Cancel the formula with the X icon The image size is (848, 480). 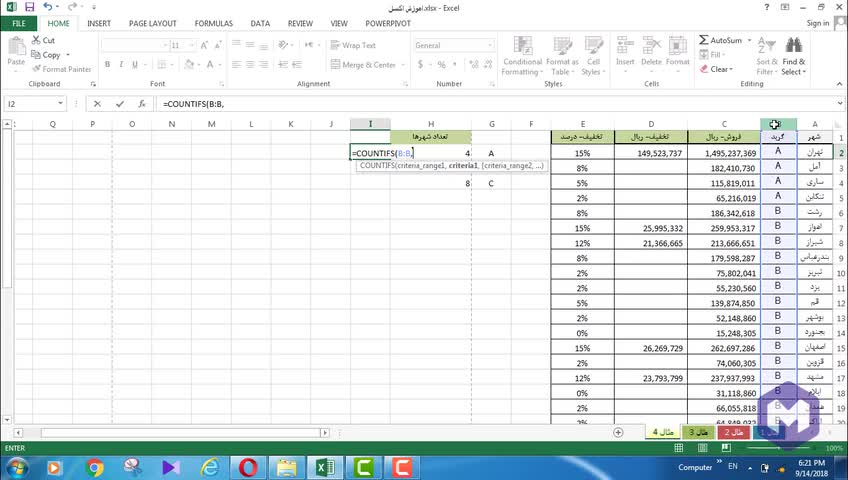click(x=97, y=104)
